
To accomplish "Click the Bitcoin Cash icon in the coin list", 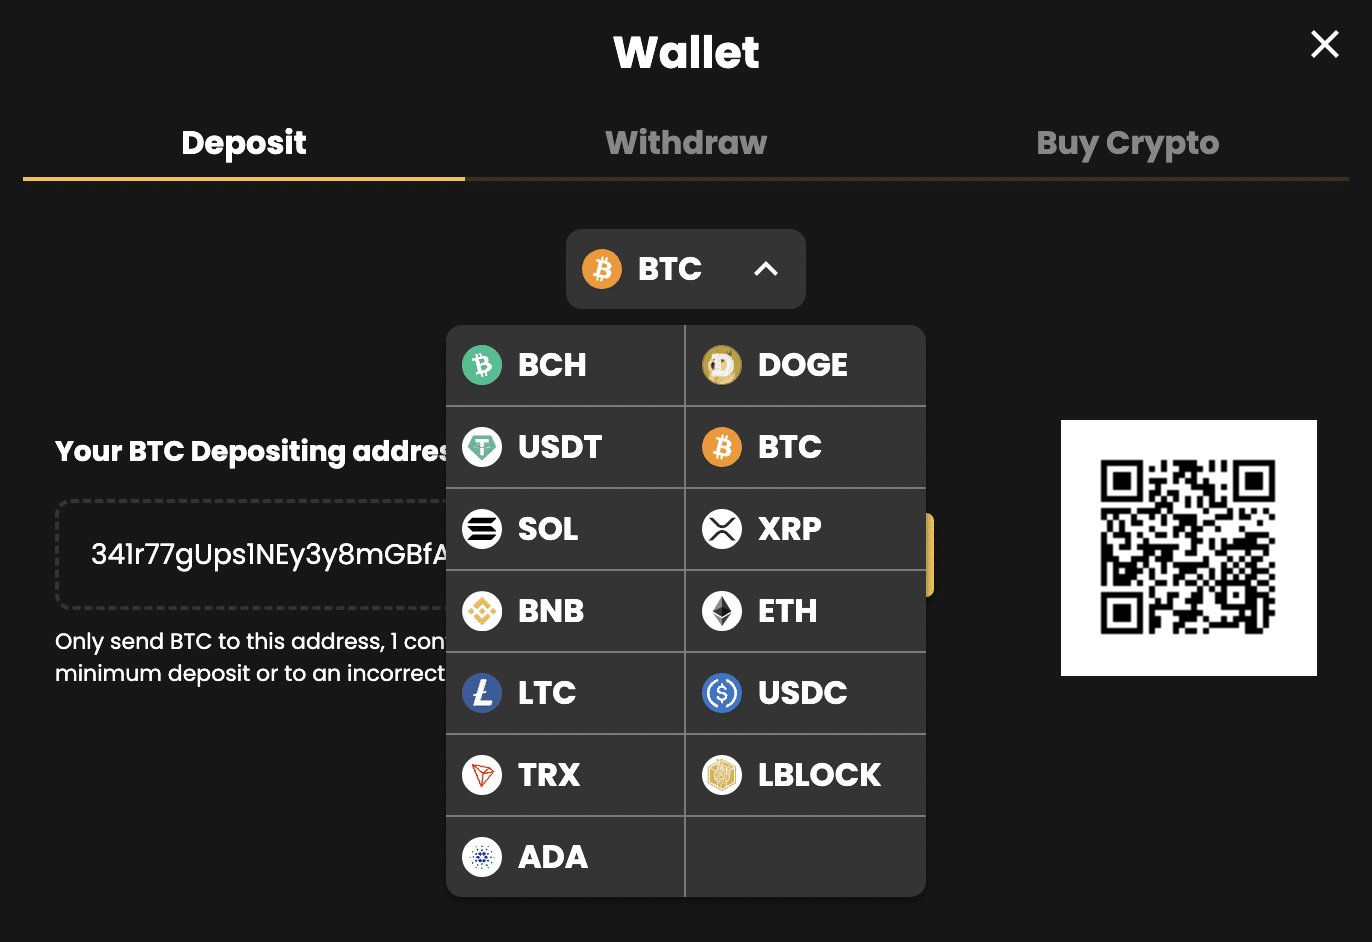I will tap(482, 365).
